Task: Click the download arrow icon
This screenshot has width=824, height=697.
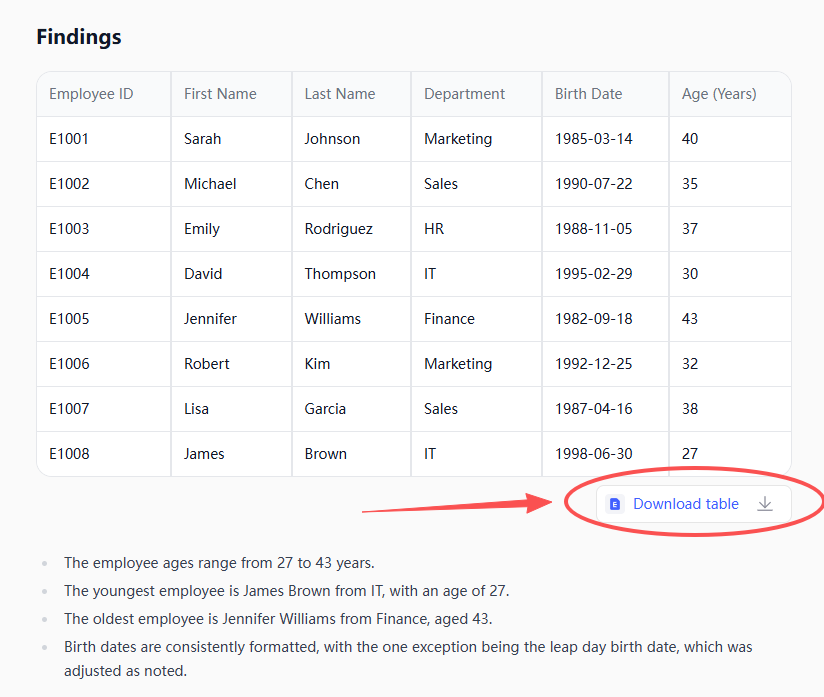Action: tap(765, 504)
